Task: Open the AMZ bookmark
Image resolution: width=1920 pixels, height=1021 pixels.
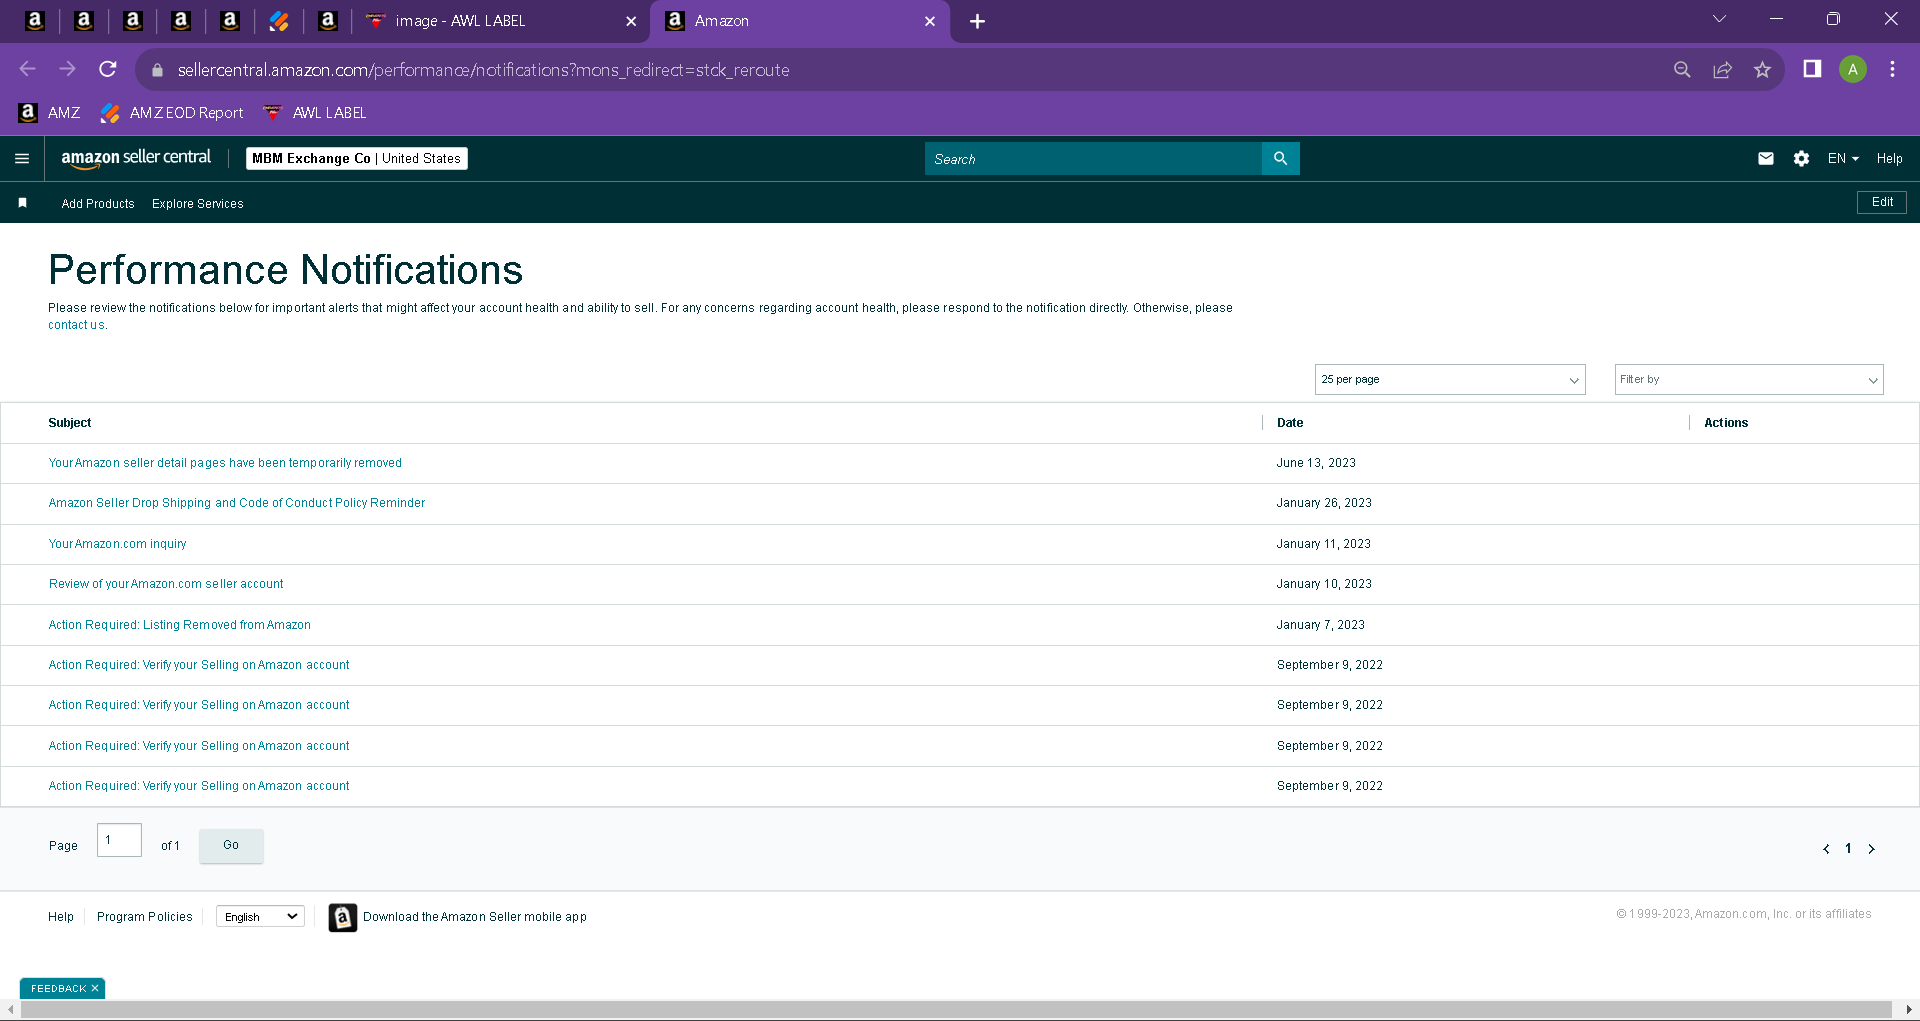Action: pyautogui.click(x=49, y=113)
